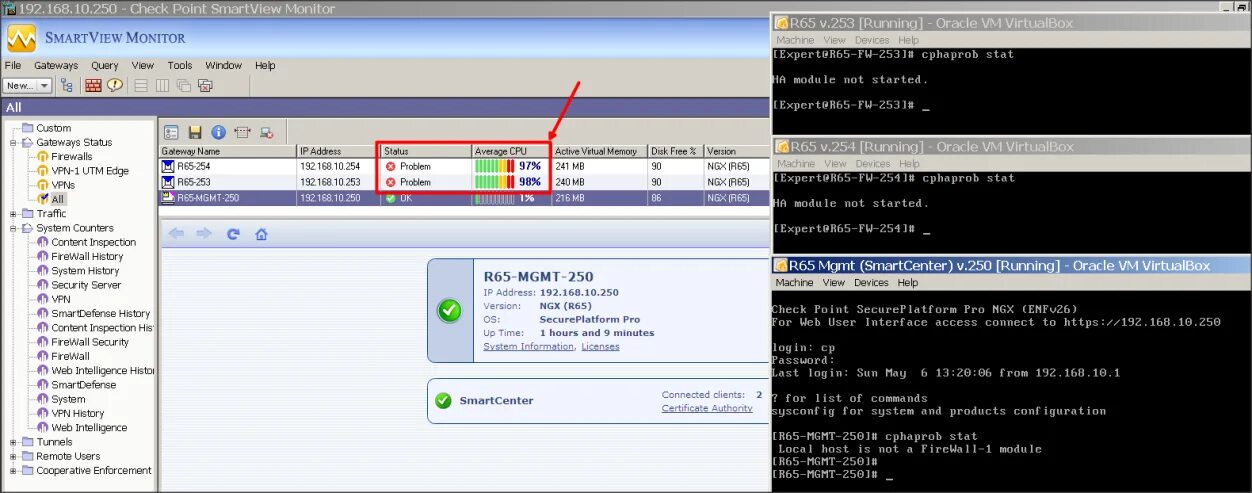Click the R65-MGMT-250 management server icon

(168, 198)
